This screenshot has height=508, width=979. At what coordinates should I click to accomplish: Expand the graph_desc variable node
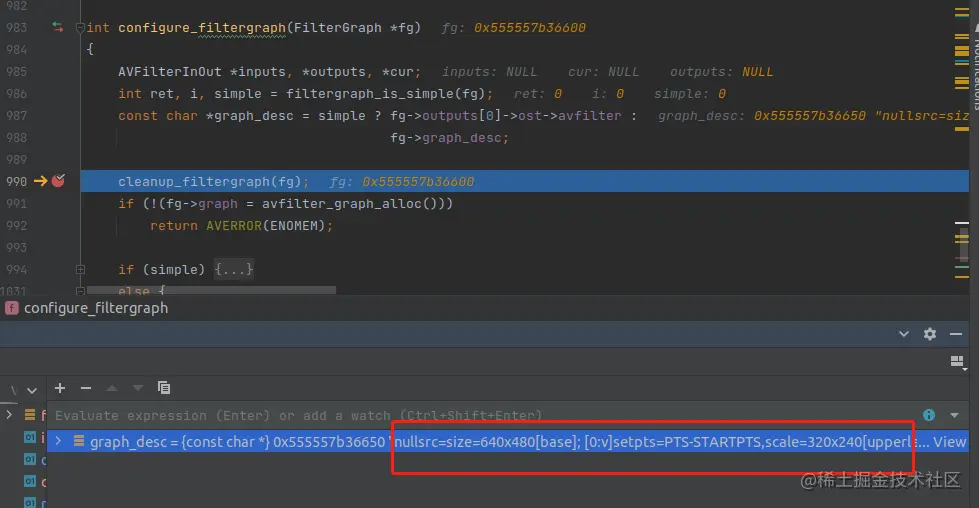(58, 441)
